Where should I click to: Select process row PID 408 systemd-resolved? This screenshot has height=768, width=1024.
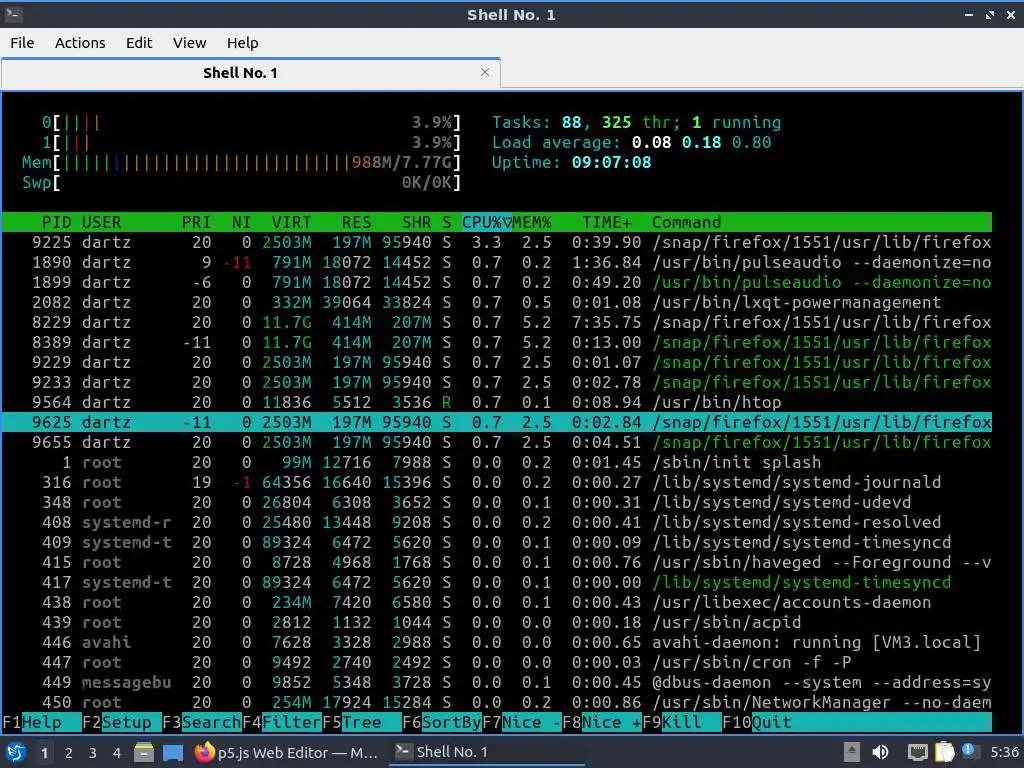click(x=497, y=522)
